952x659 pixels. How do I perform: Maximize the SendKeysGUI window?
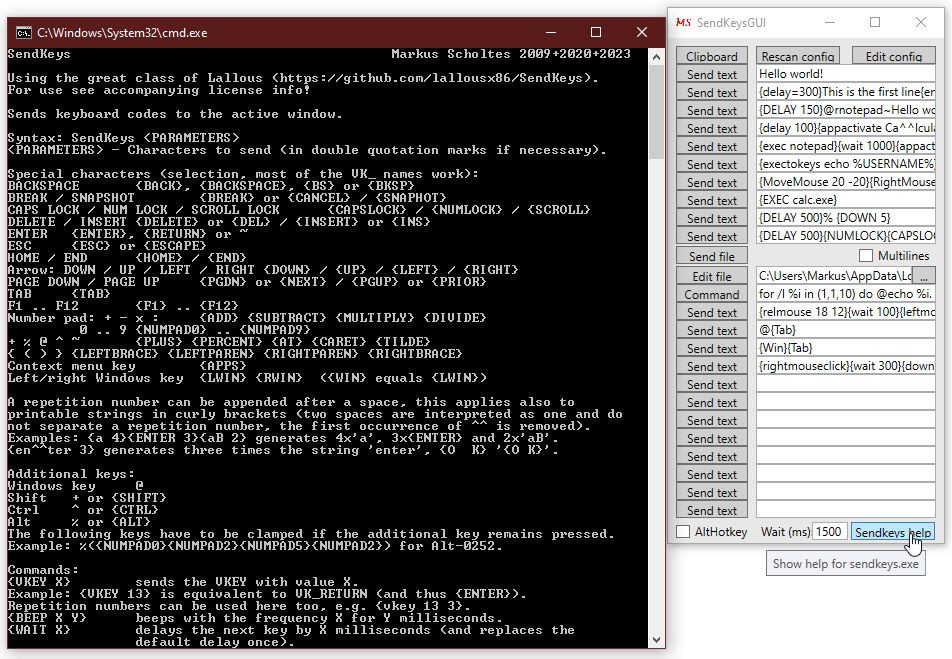point(875,22)
